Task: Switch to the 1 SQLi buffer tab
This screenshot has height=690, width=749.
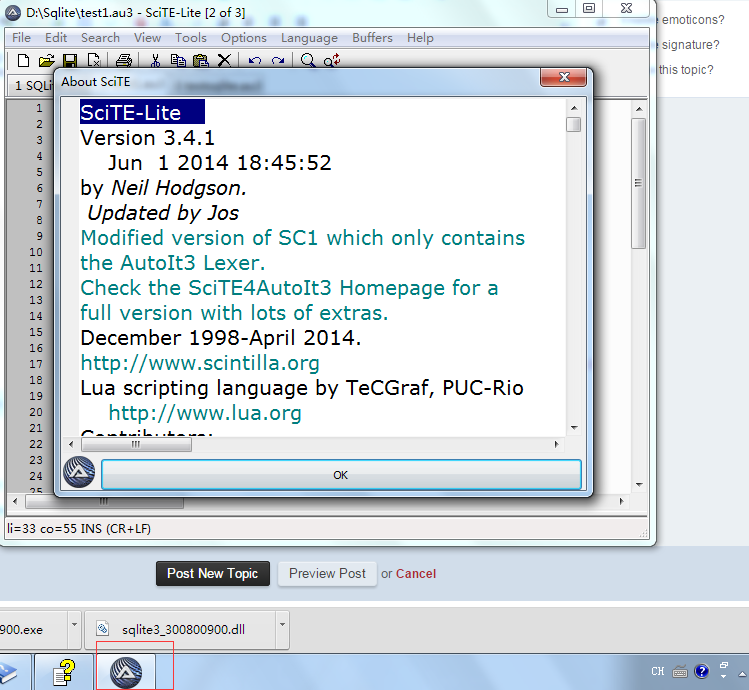Action: click(x=32, y=86)
